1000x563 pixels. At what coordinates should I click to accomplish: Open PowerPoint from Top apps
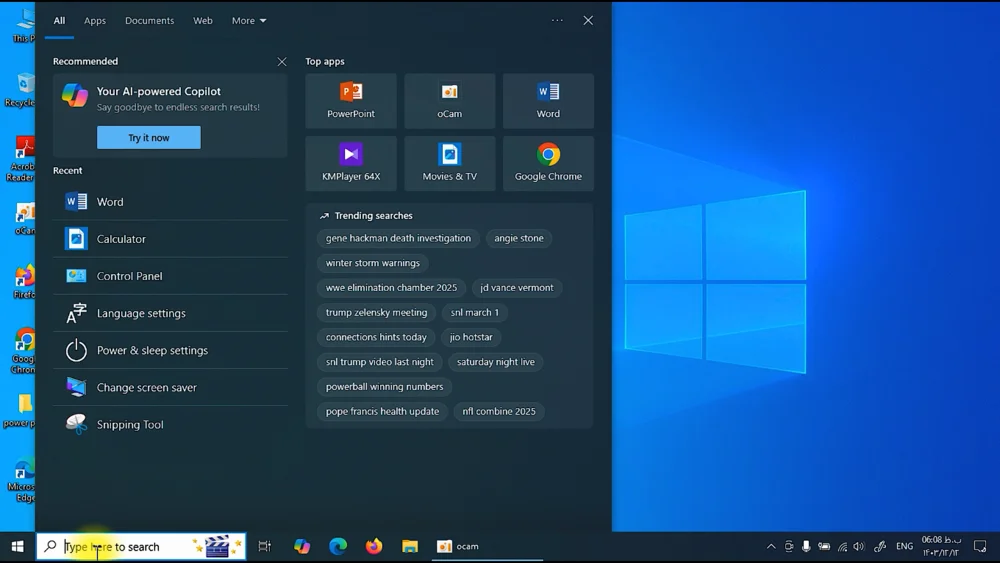click(351, 101)
